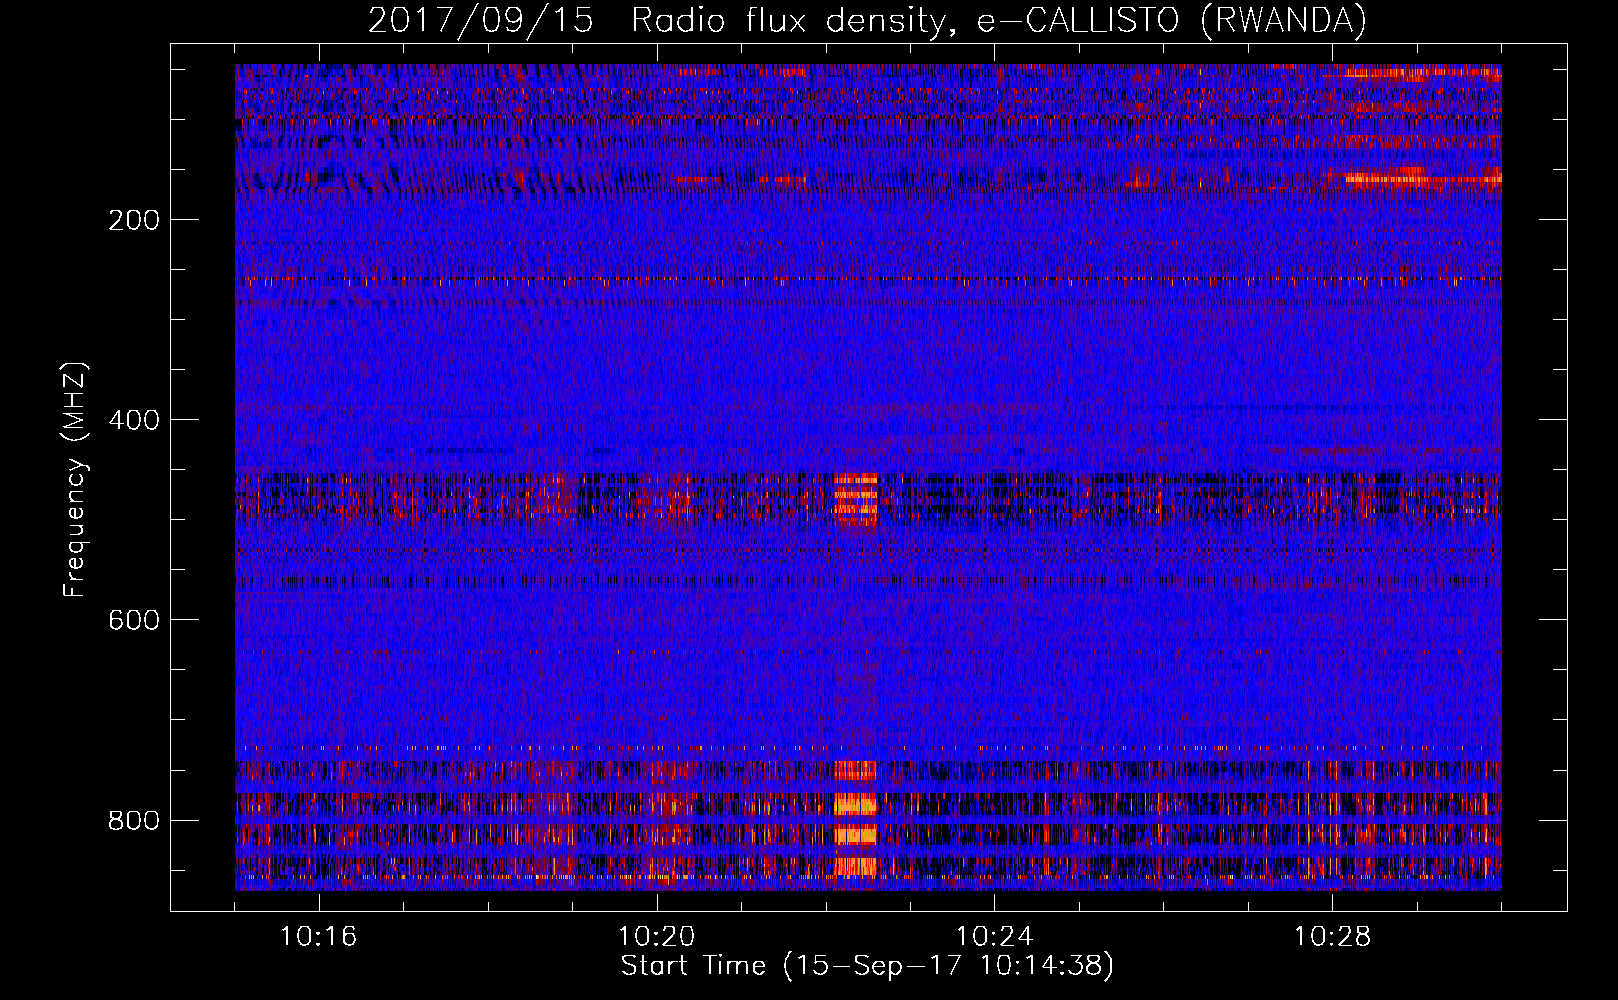Click the 10:28 time tick label
The width and height of the screenshot is (1618, 1000).
pos(1333,937)
